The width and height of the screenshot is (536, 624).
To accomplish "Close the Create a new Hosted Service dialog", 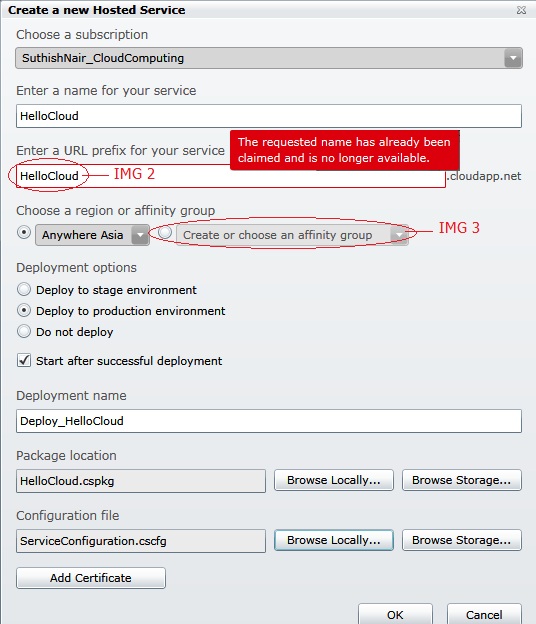I will tap(521, 10).
